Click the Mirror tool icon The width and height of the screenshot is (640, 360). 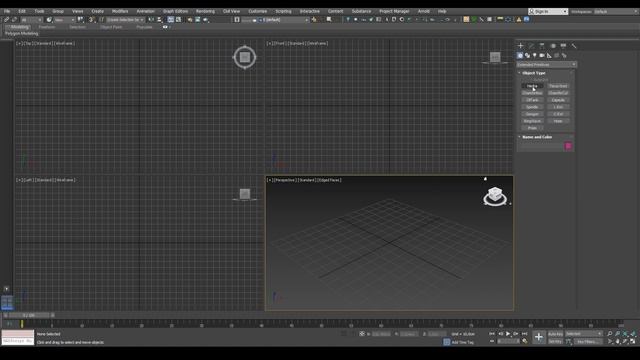pos(152,20)
